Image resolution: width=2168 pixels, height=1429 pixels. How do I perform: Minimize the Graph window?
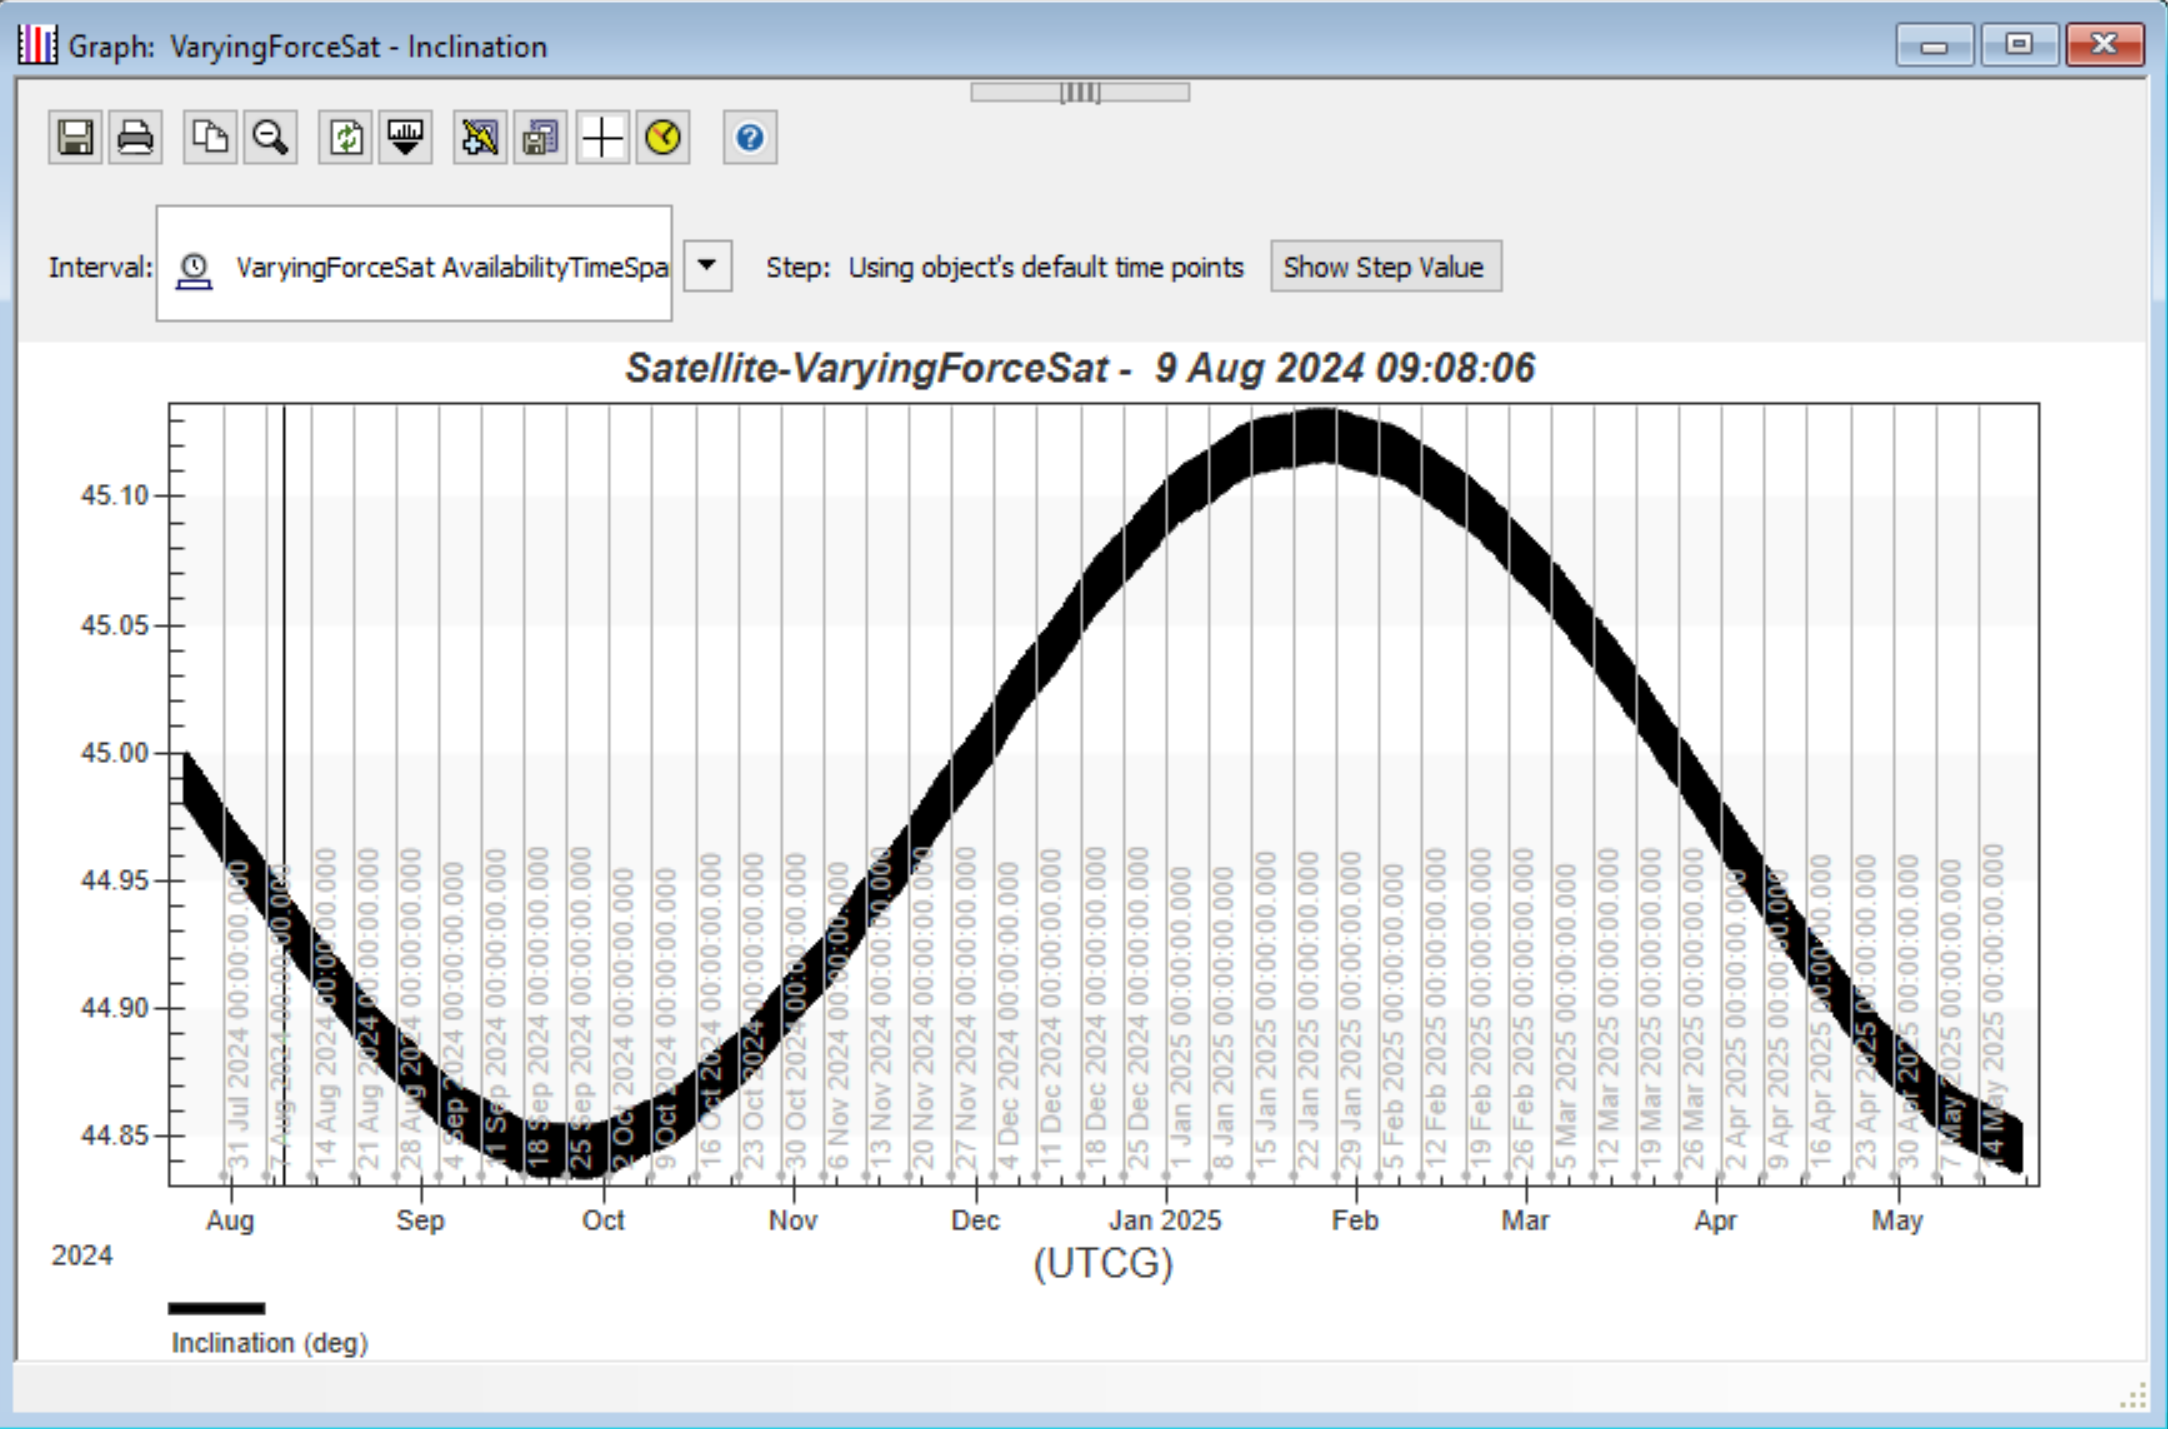(1934, 46)
